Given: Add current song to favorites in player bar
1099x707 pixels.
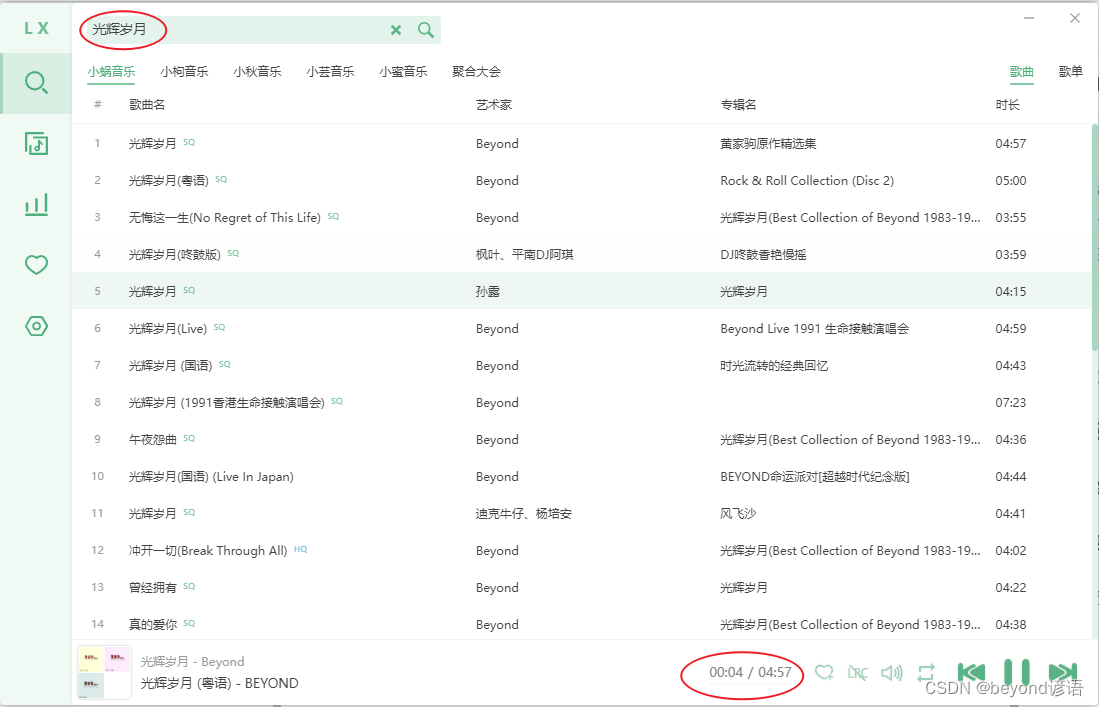Looking at the screenshot, I should 824,673.
